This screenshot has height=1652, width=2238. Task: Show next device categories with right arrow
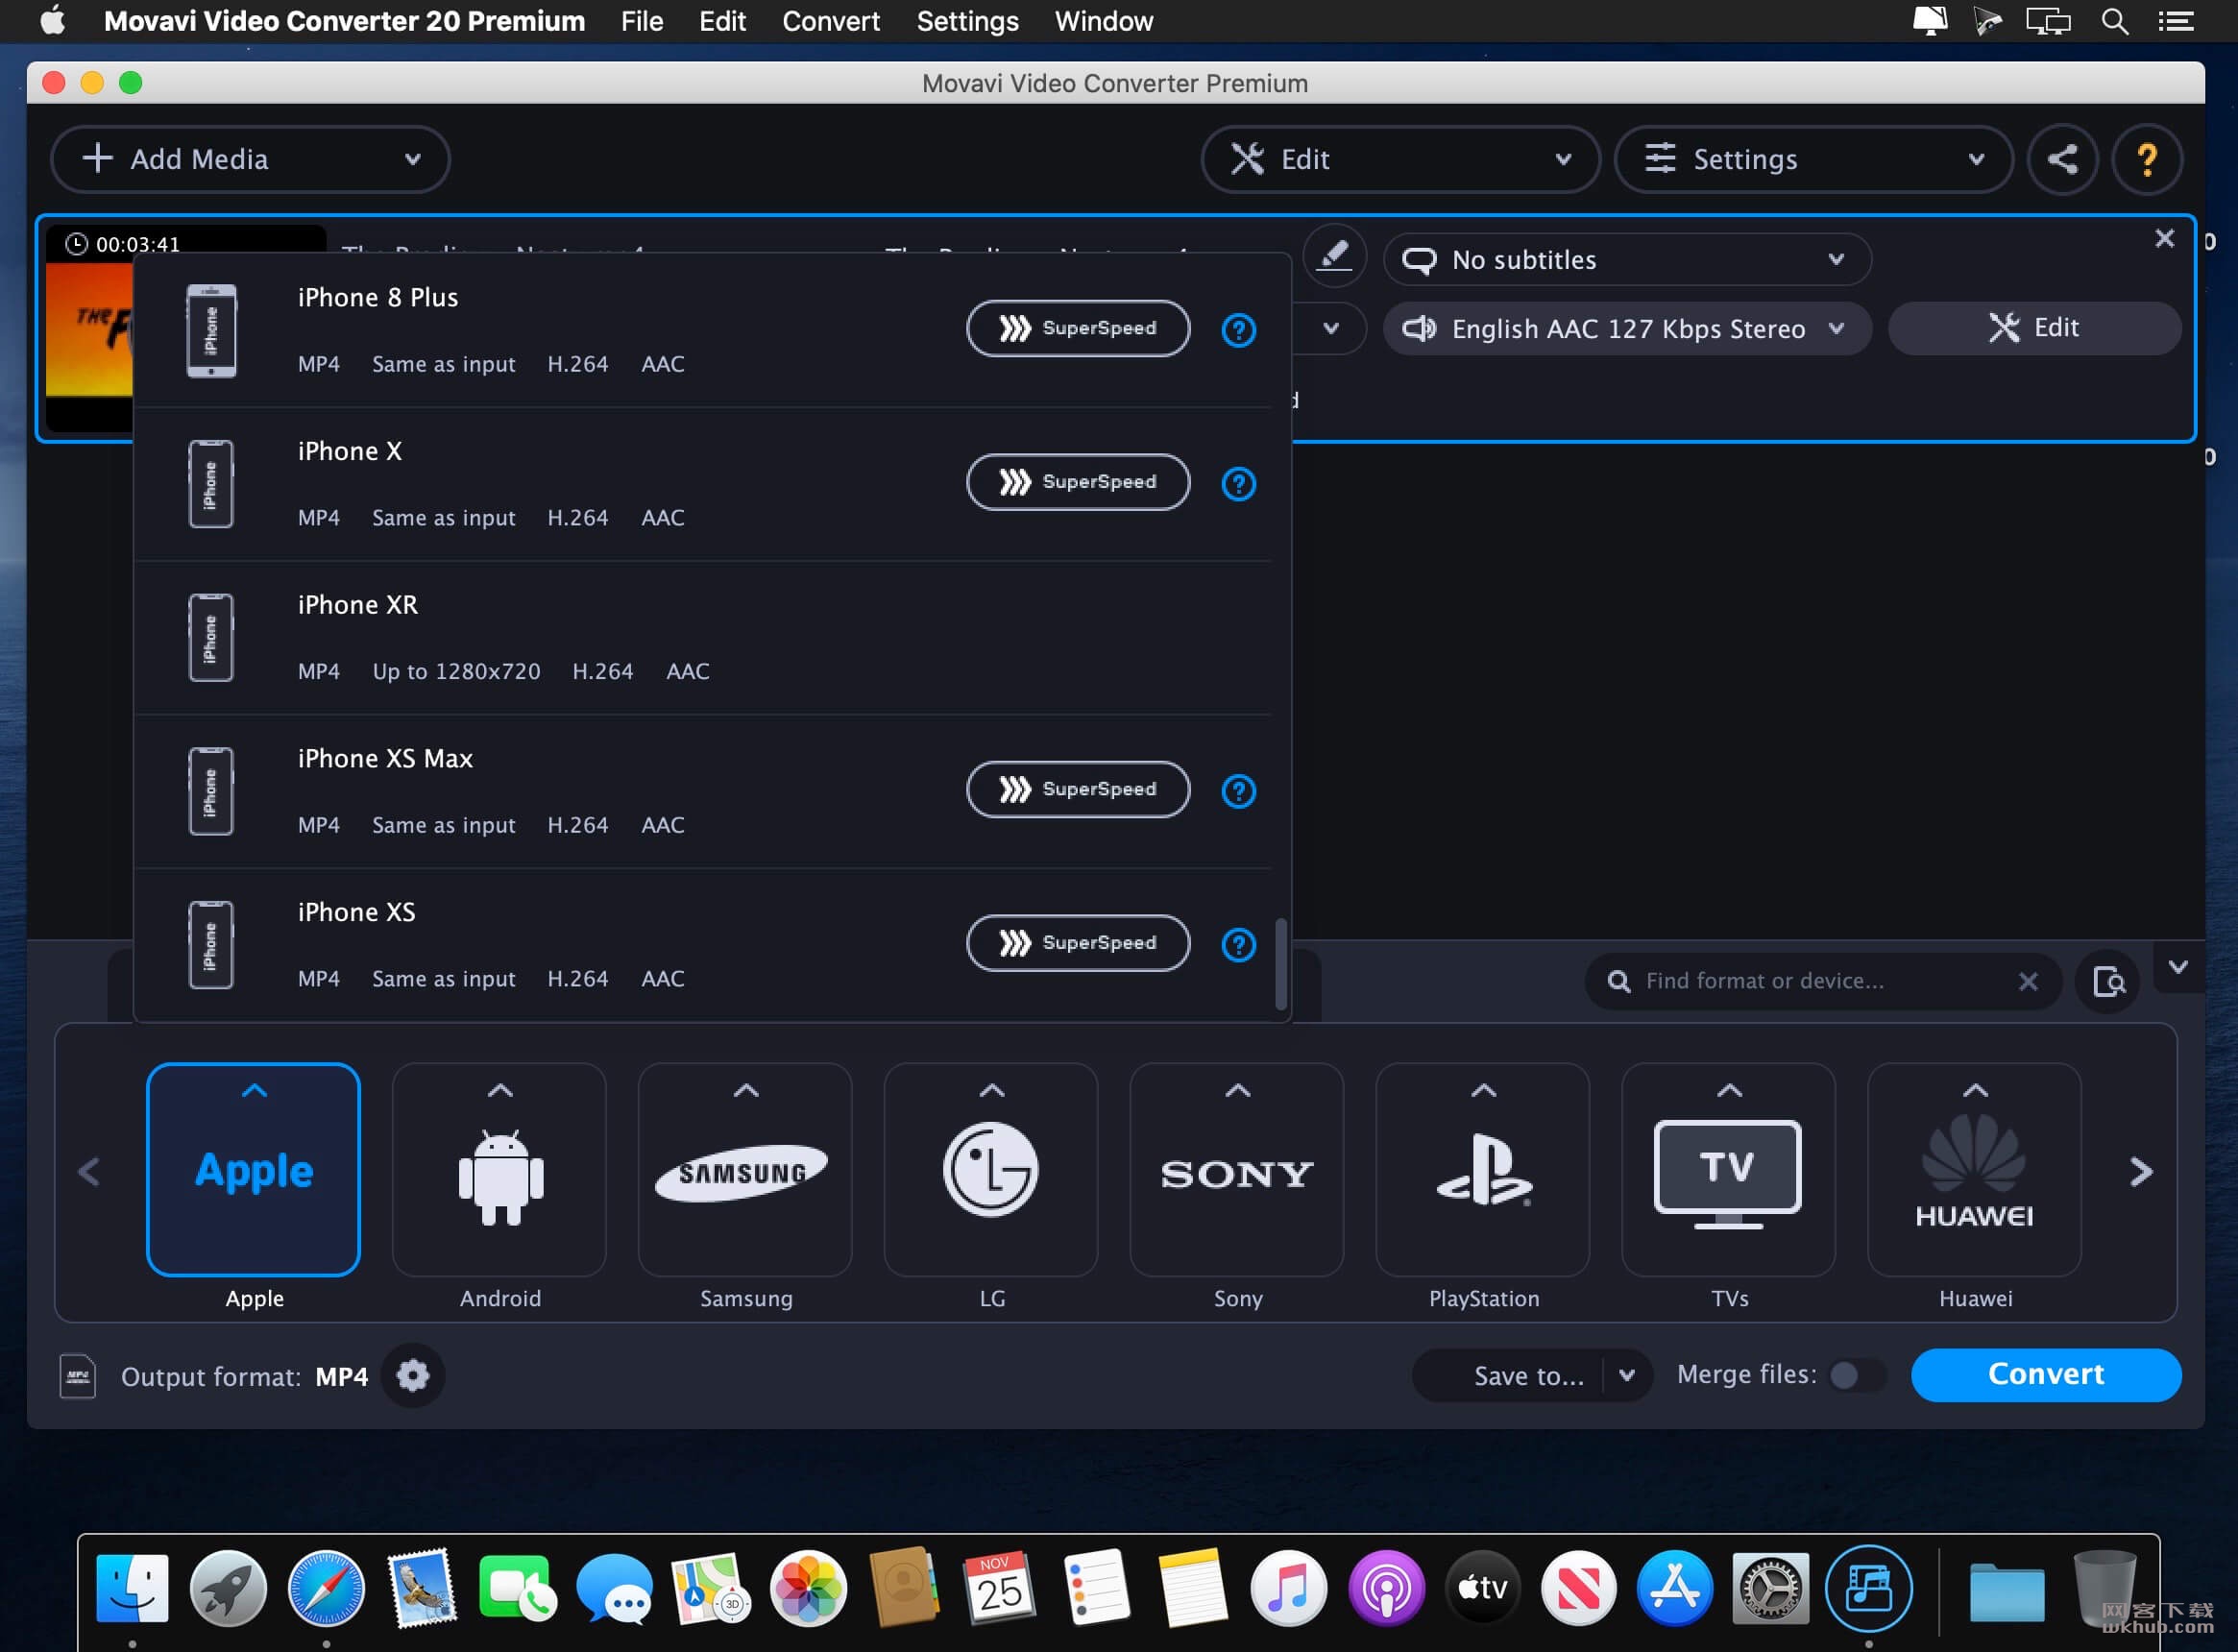click(x=2140, y=1171)
